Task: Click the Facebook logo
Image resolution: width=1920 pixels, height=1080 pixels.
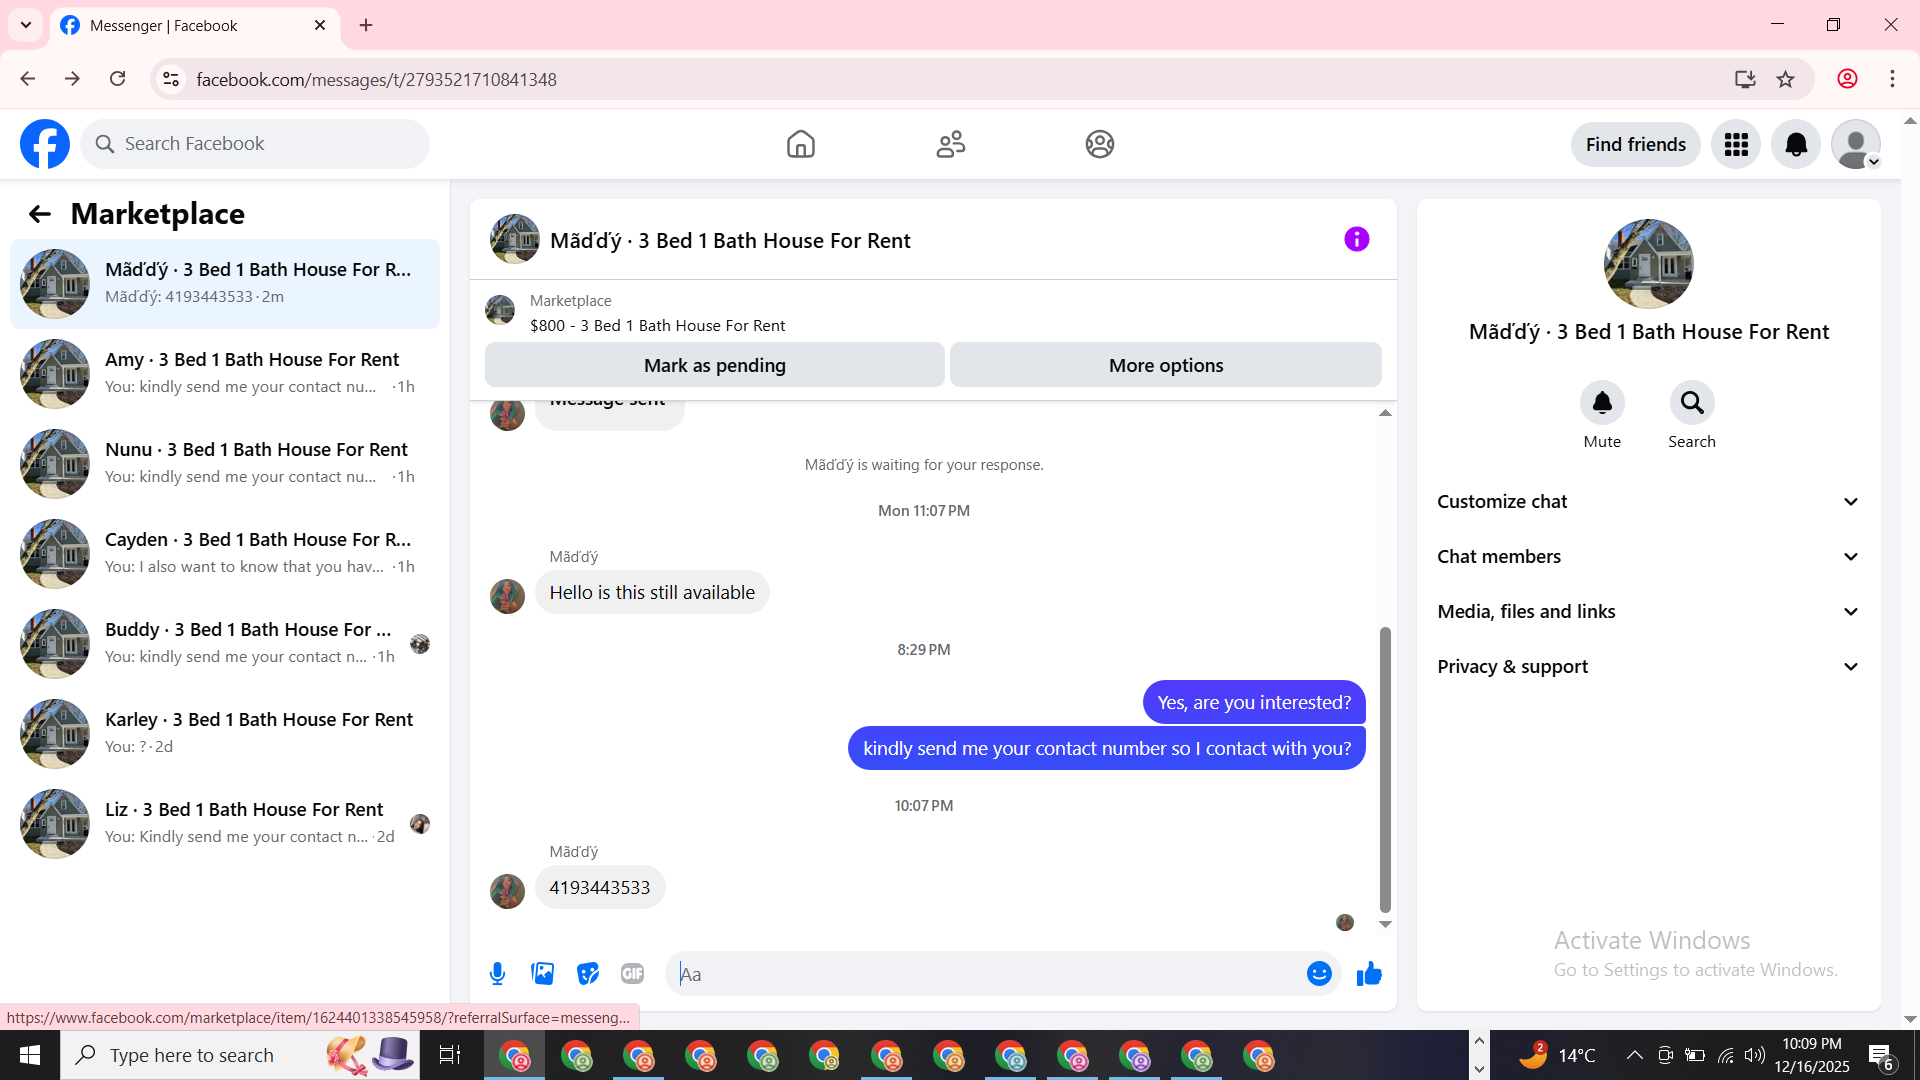Action: [45, 144]
